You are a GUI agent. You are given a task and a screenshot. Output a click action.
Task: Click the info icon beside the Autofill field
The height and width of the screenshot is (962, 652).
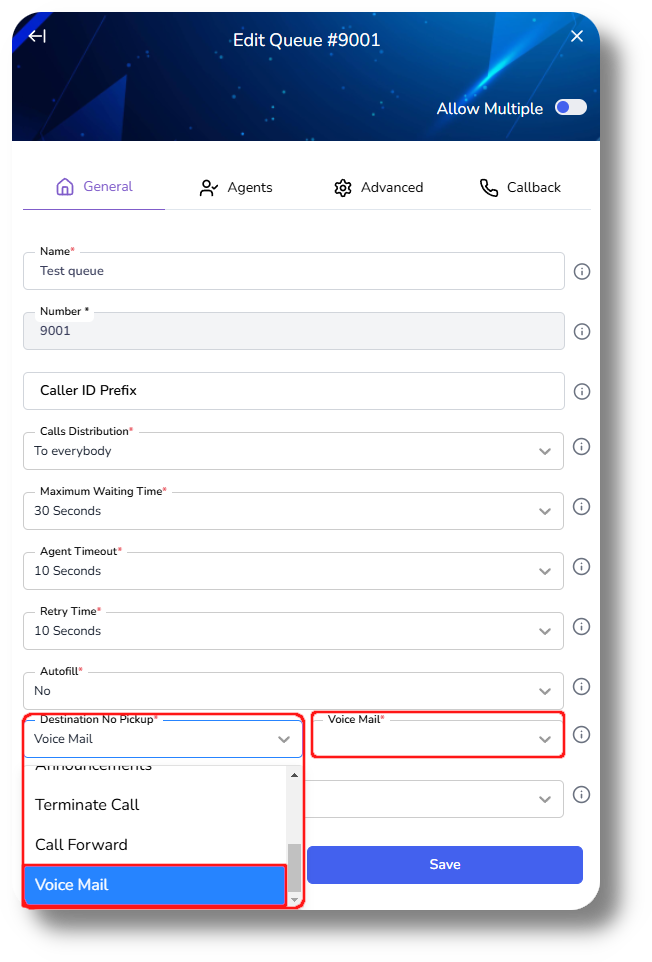(x=581, y=687)
